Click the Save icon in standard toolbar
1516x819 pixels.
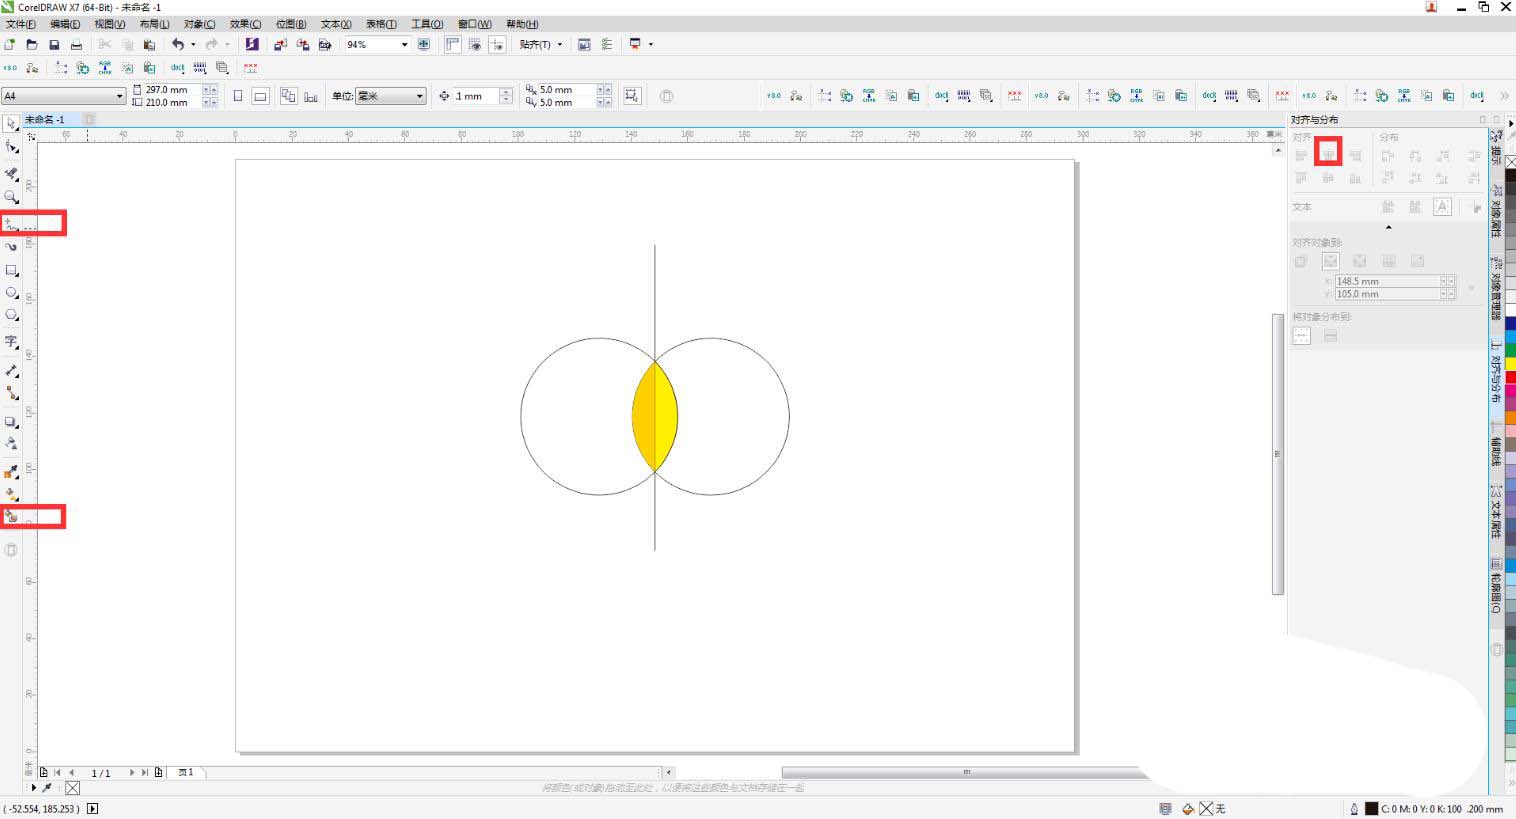[54, 44]
